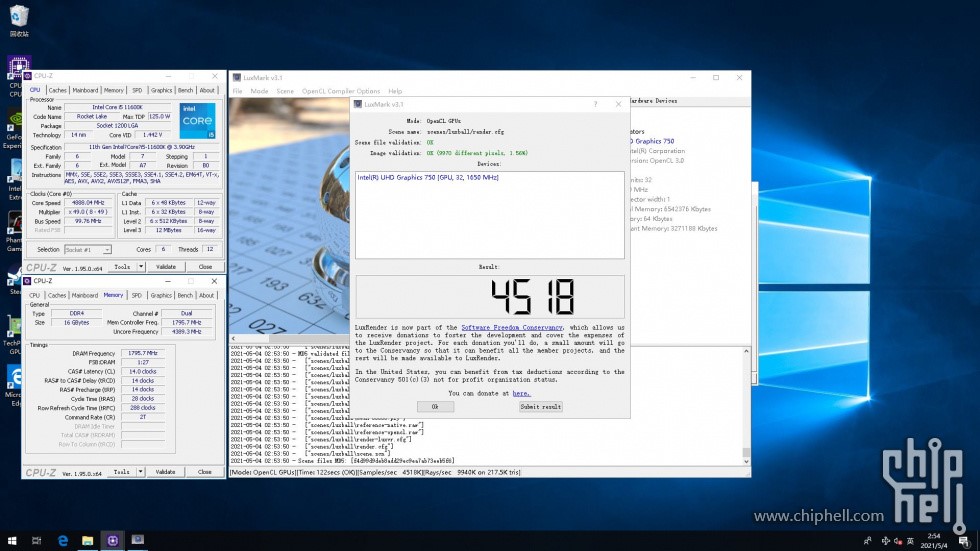The width and height of the screenshot is (980, 551).
Task: Open Task View on the taskbar
Action: tap(36, 540)
